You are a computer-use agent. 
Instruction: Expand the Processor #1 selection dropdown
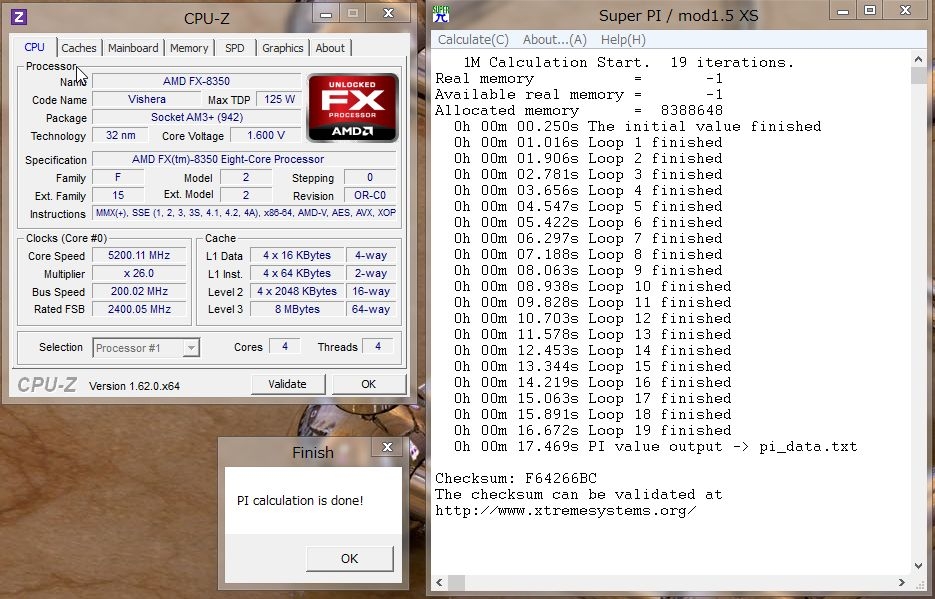191,347
